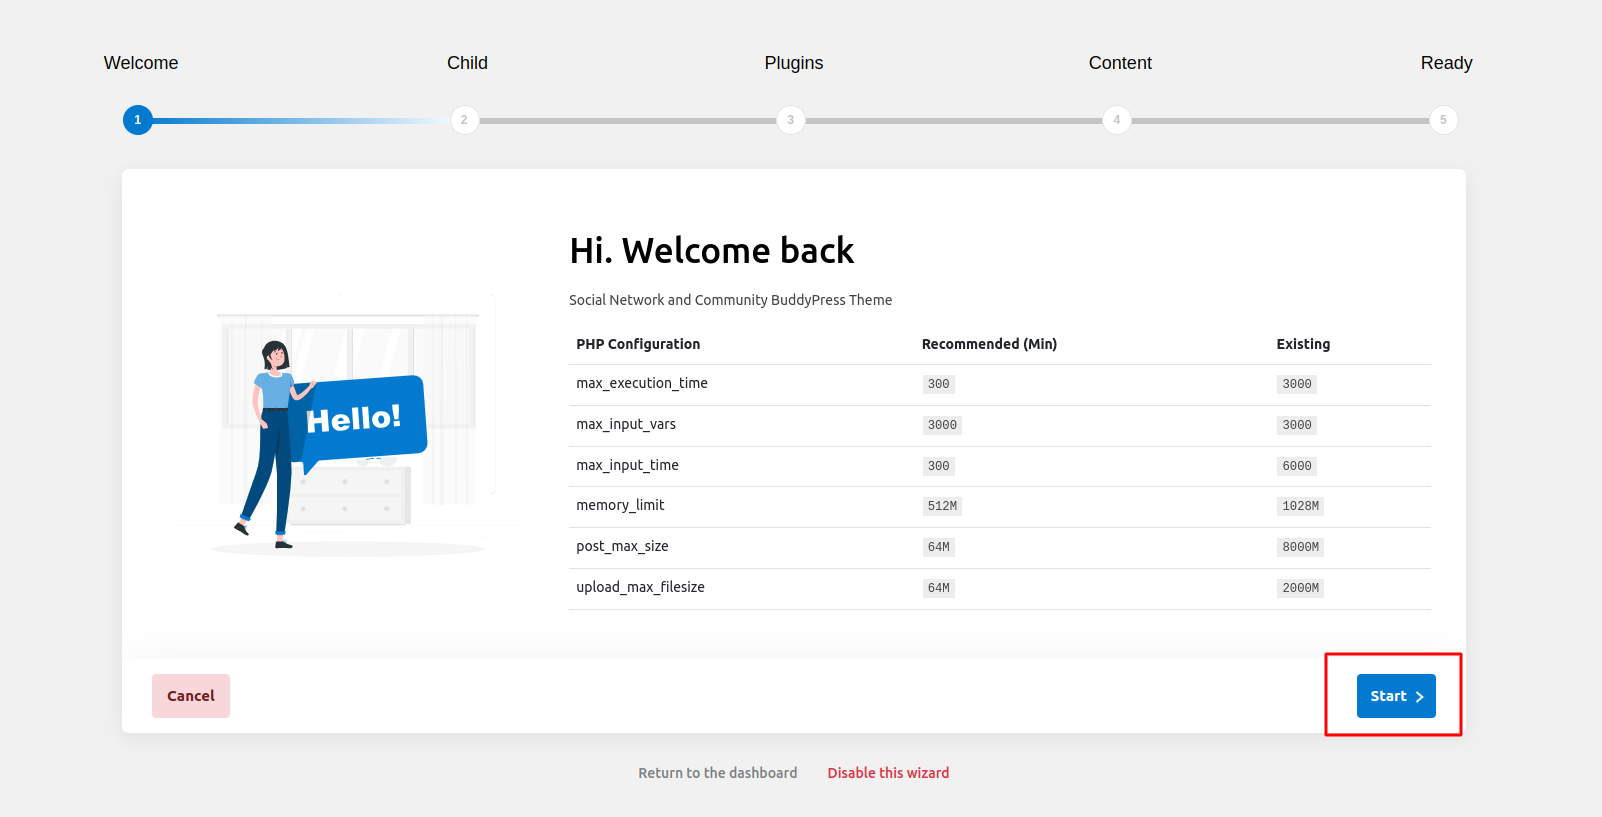Screen dimensions: 1602x817
Task: Go to the Plugins step label
Action: (x=794, y=63)
